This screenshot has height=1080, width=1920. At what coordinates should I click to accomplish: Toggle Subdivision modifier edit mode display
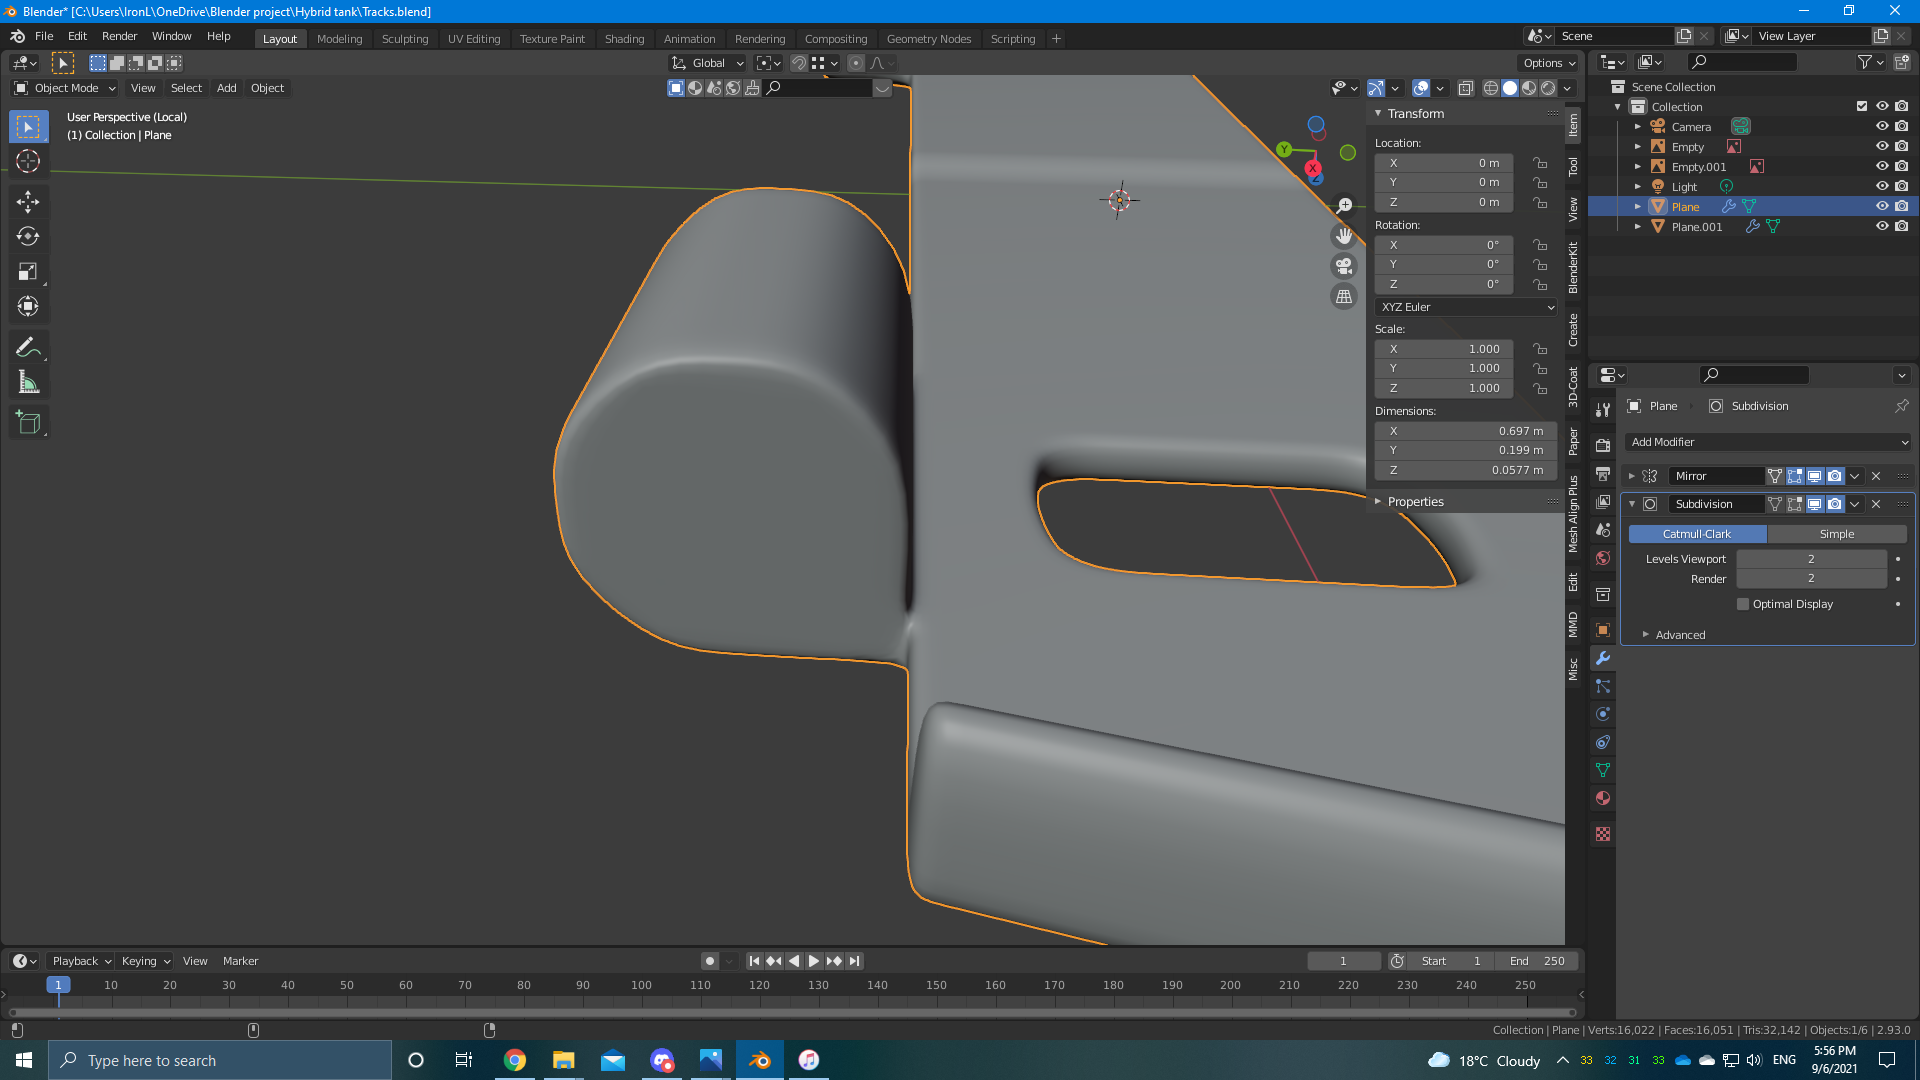click(x=1795, y=504)
